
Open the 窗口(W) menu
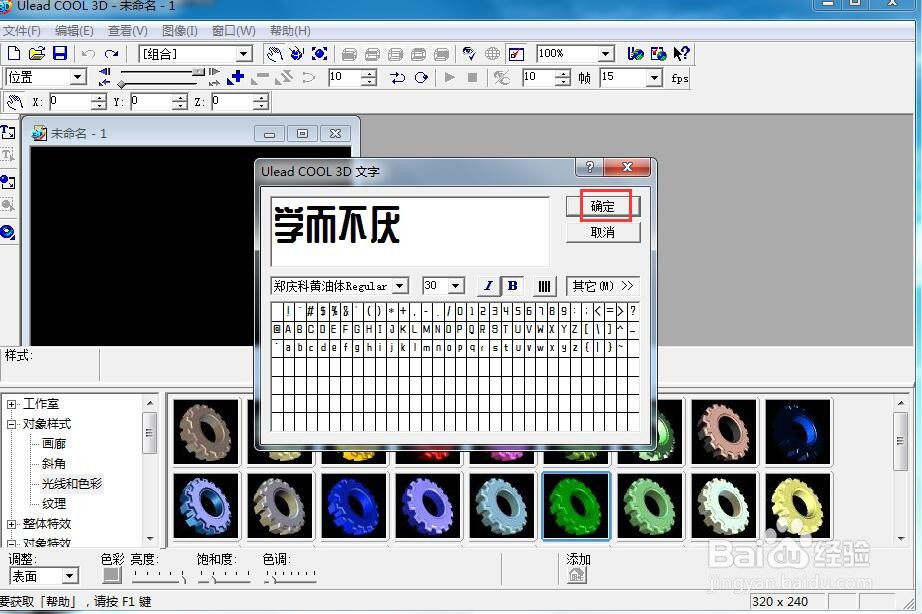coord(233,31)
